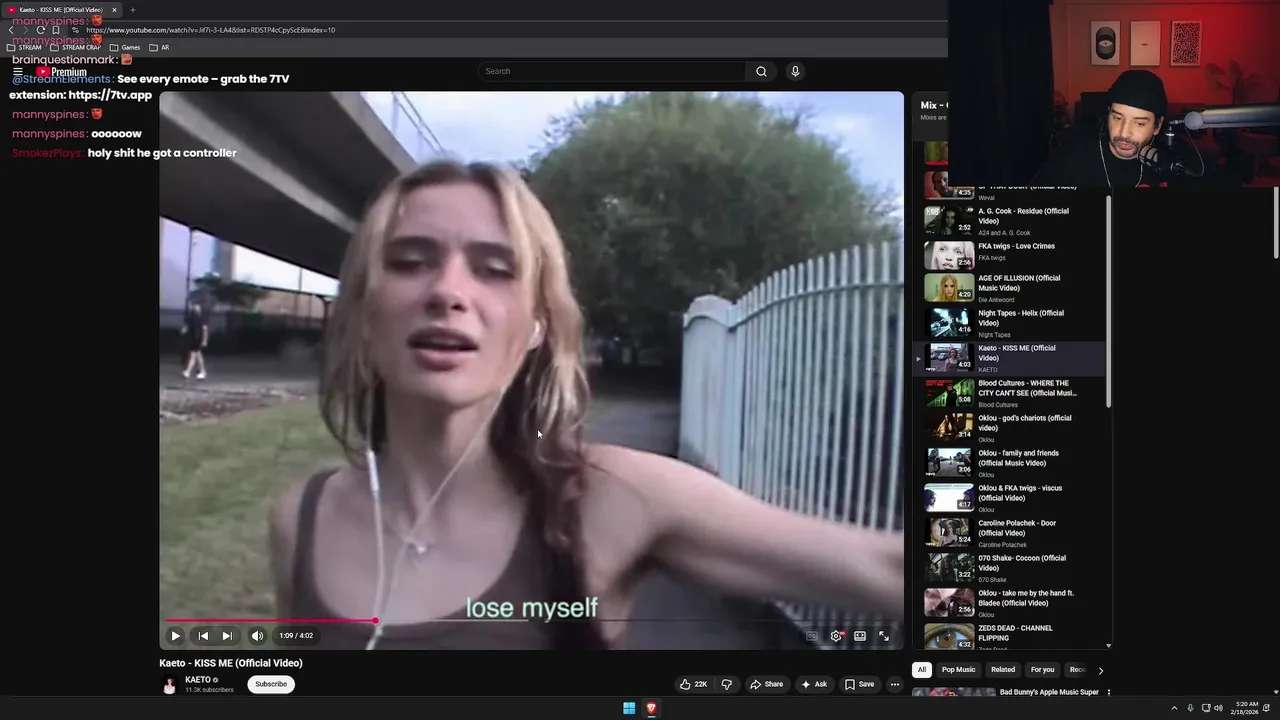This screenshot has height=720, width=1280.
Task: Show more filter chips with the right chevron
Action: [1100, 671]
